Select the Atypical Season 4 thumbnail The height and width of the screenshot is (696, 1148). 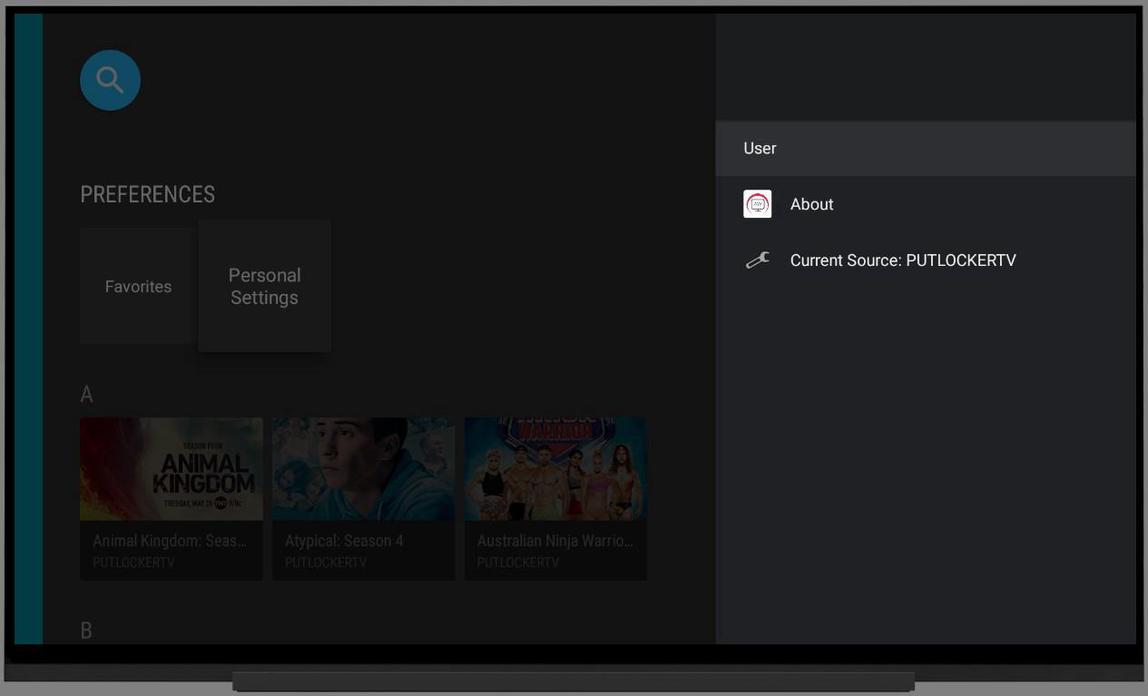(363, 468)
